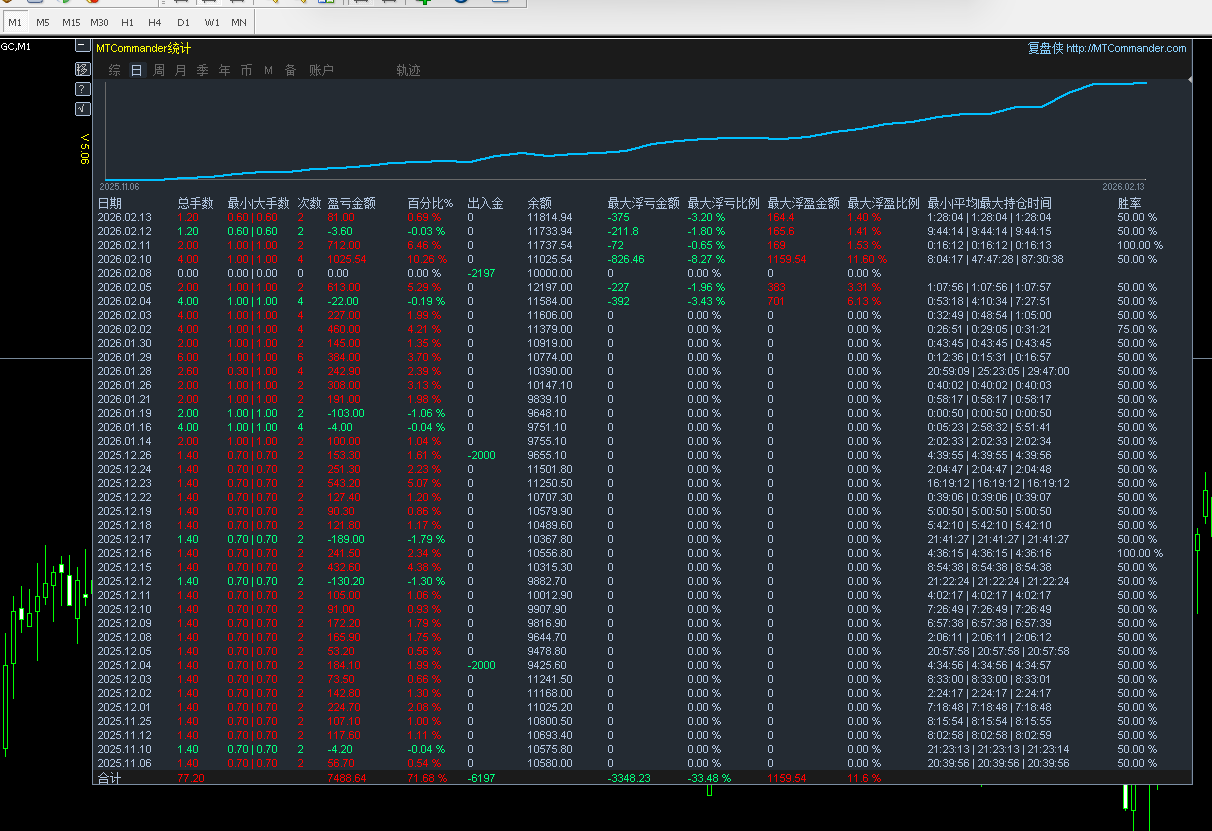Viewport: 1212px width, 831px height.
Task: Click the small arrow at chart's right edge
Action: click(1190, 78)
